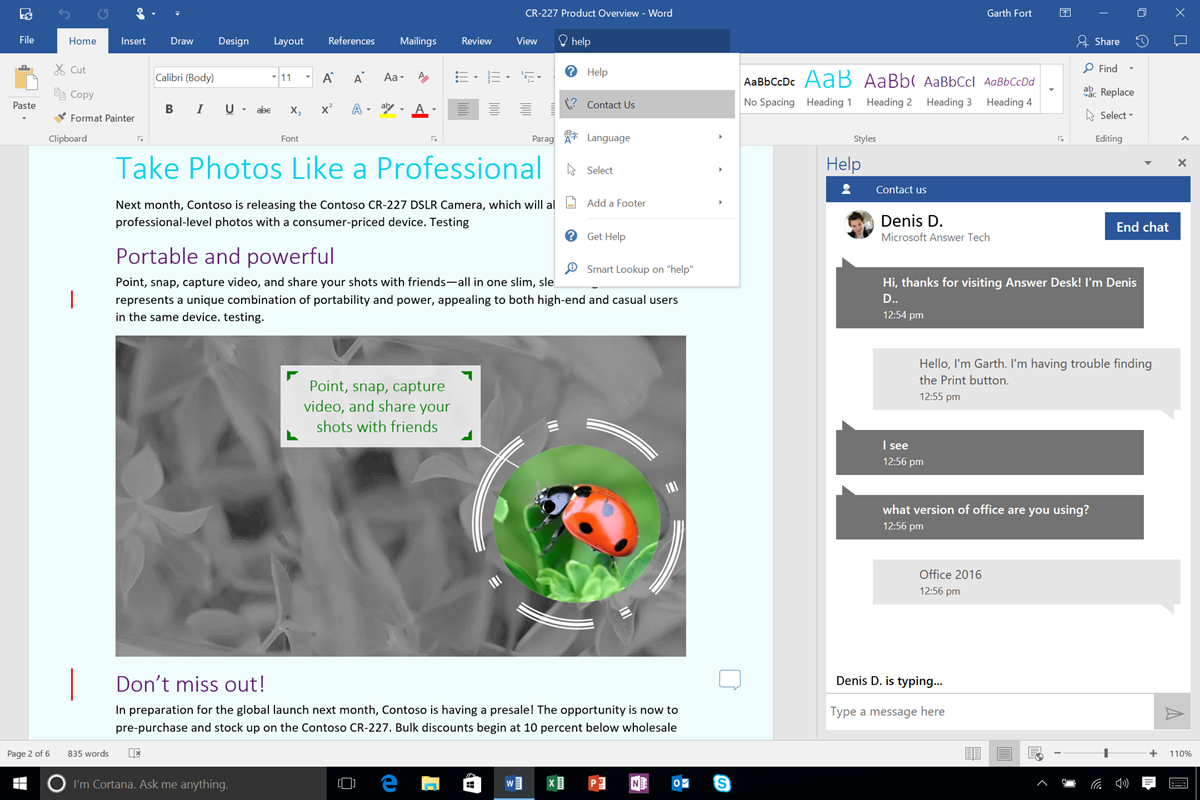Viewport: 1200px width, 800px height.
Task: Apply Strikethrough formatting
Action: tap(266, 108)
